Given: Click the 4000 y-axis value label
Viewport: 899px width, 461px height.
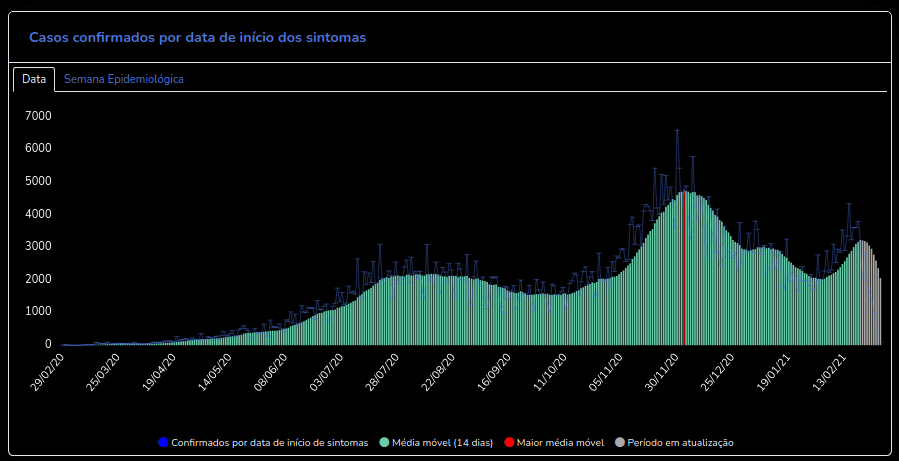Looking at the screenshot, I should tap(38, 214).
